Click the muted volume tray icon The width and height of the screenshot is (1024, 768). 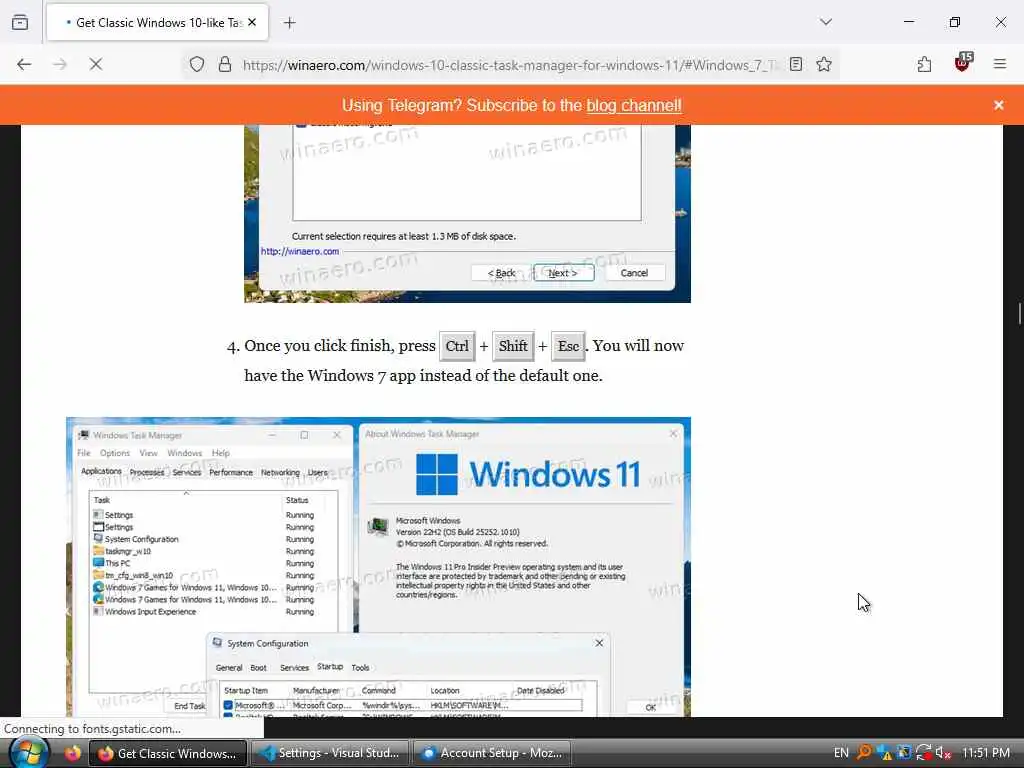tap(943, 753)
